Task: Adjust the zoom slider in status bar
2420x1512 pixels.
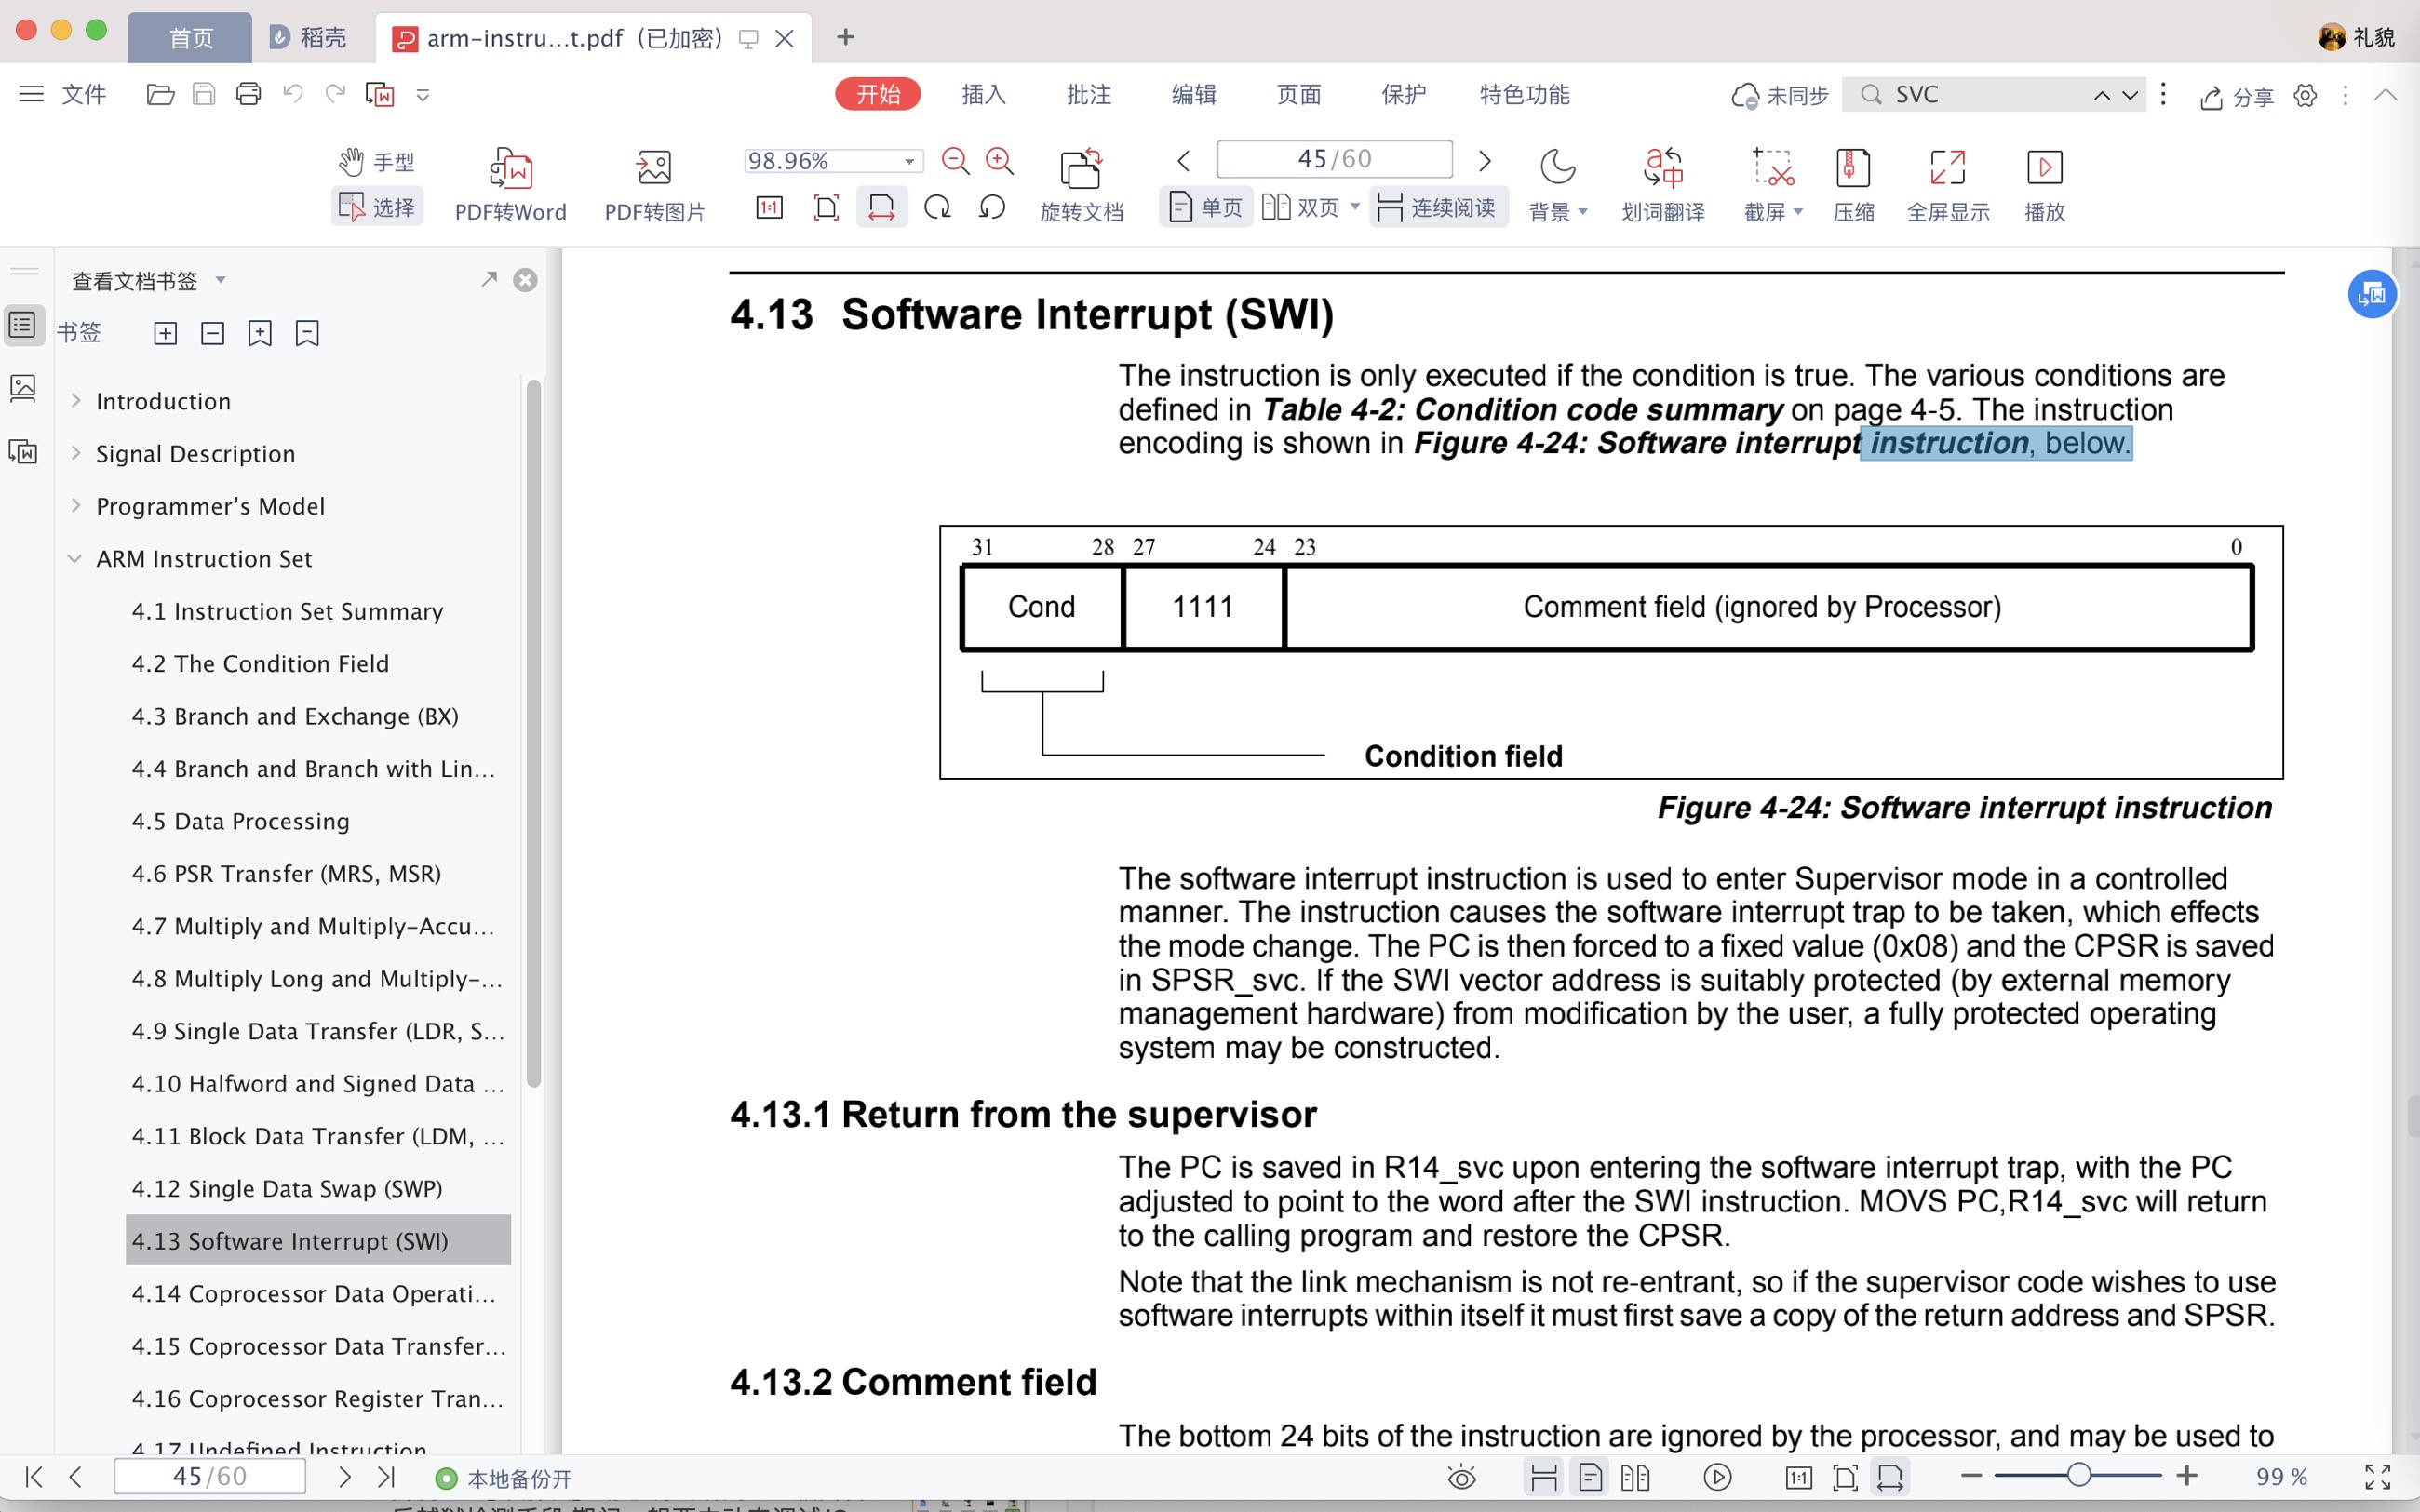Action: pyautogui.click(x=2078, y=1476)
